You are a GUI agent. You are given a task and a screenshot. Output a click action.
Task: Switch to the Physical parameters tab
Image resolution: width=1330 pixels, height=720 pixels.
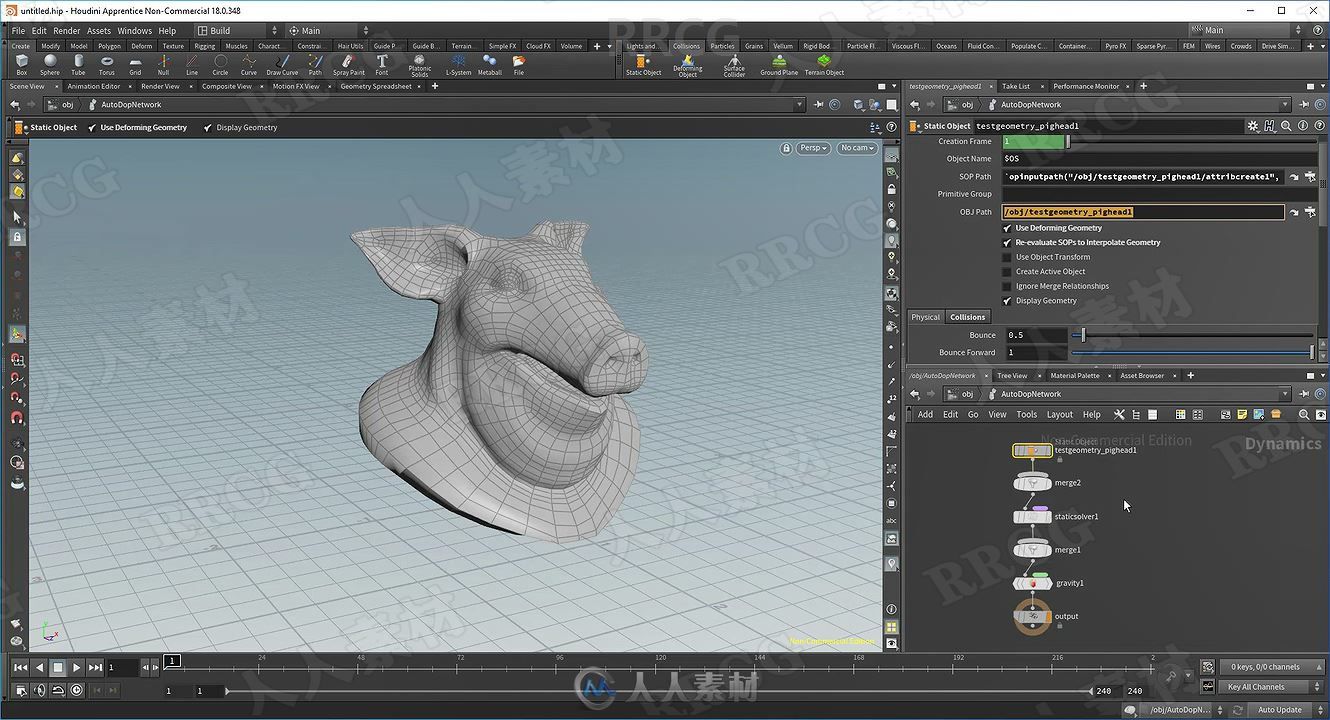click(x=925, y=317)
